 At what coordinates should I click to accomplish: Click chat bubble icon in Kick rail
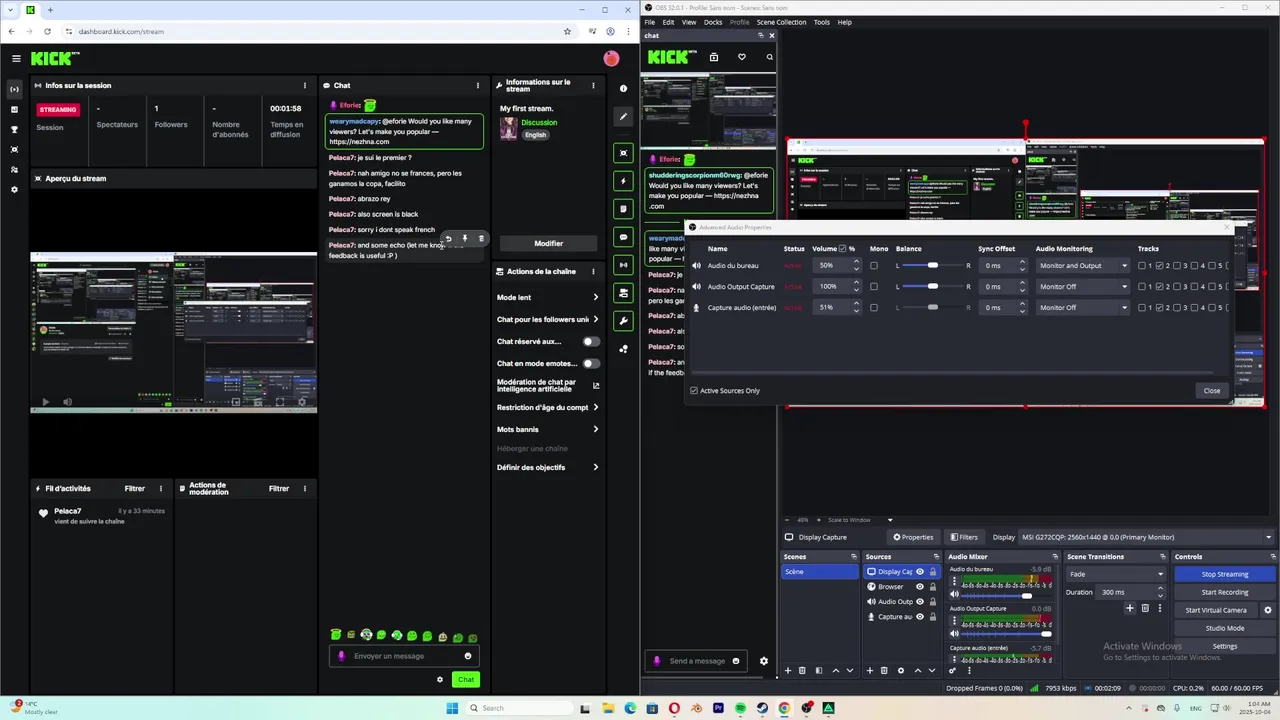coord(623,237)
